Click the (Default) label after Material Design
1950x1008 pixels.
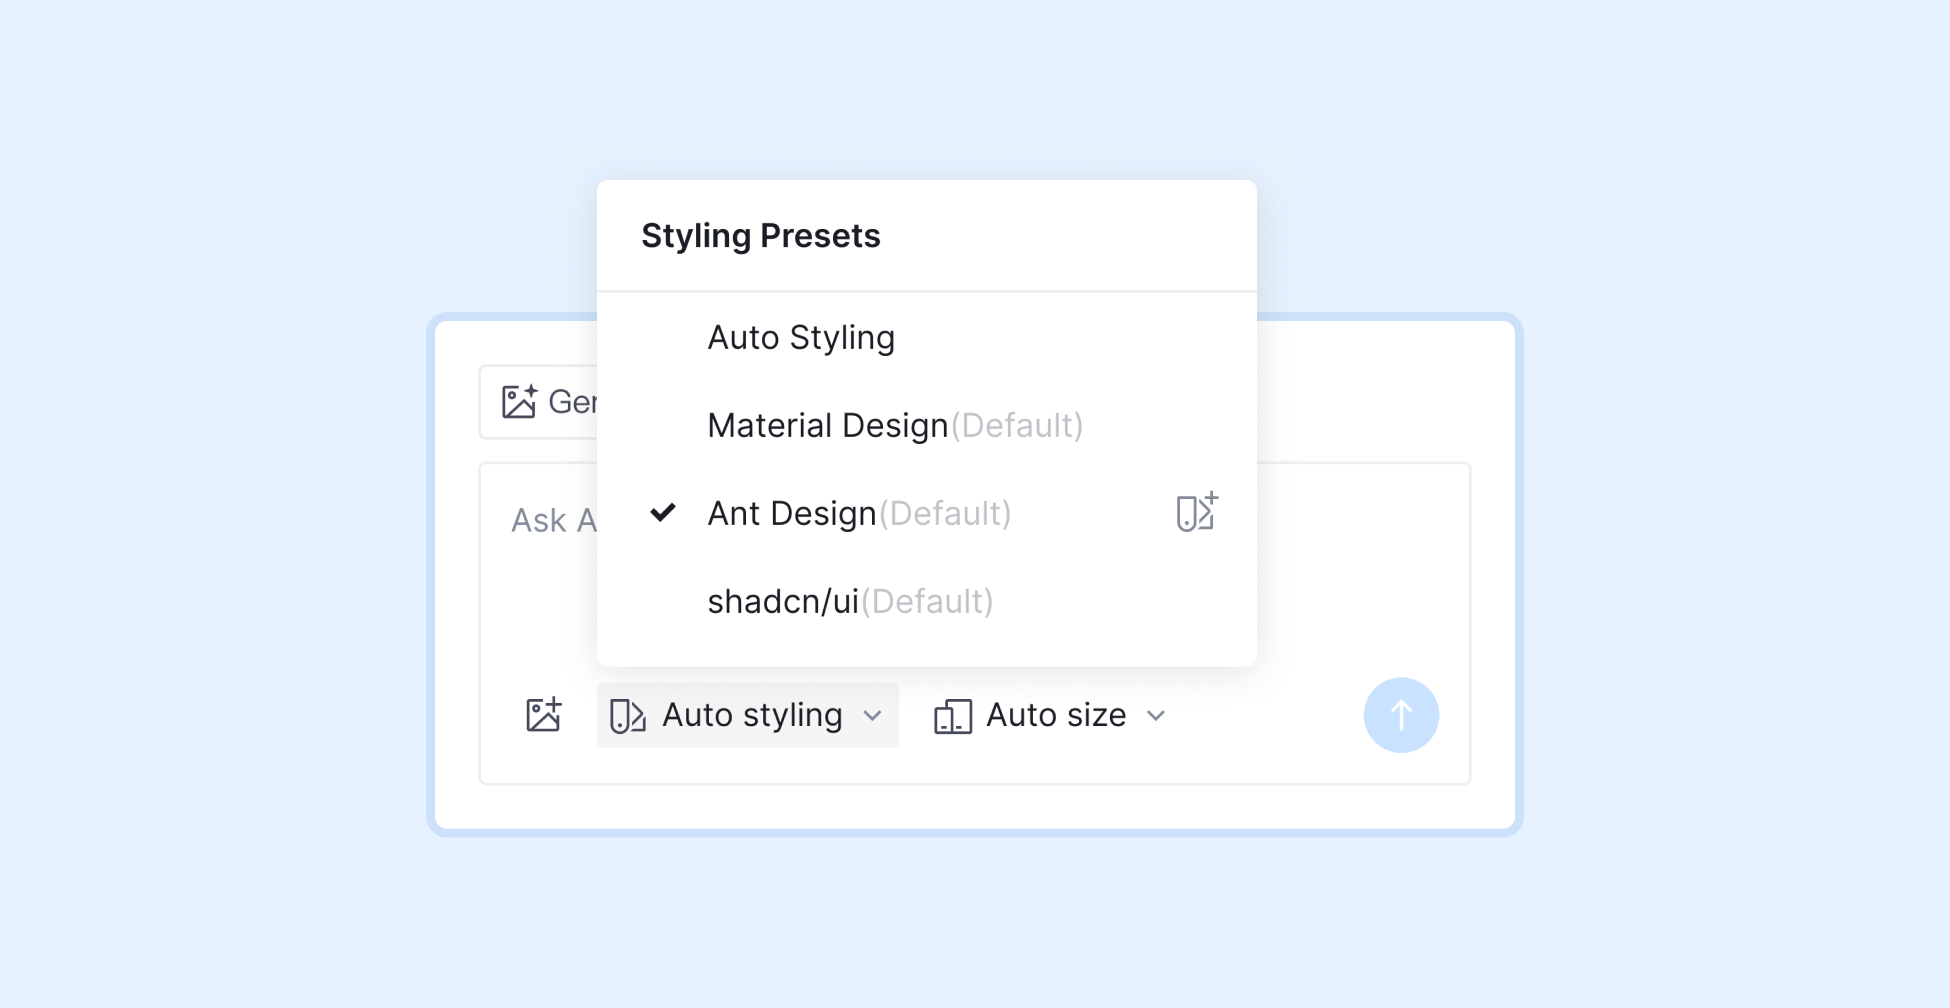pyautogui.click(x=1017, y=426)
